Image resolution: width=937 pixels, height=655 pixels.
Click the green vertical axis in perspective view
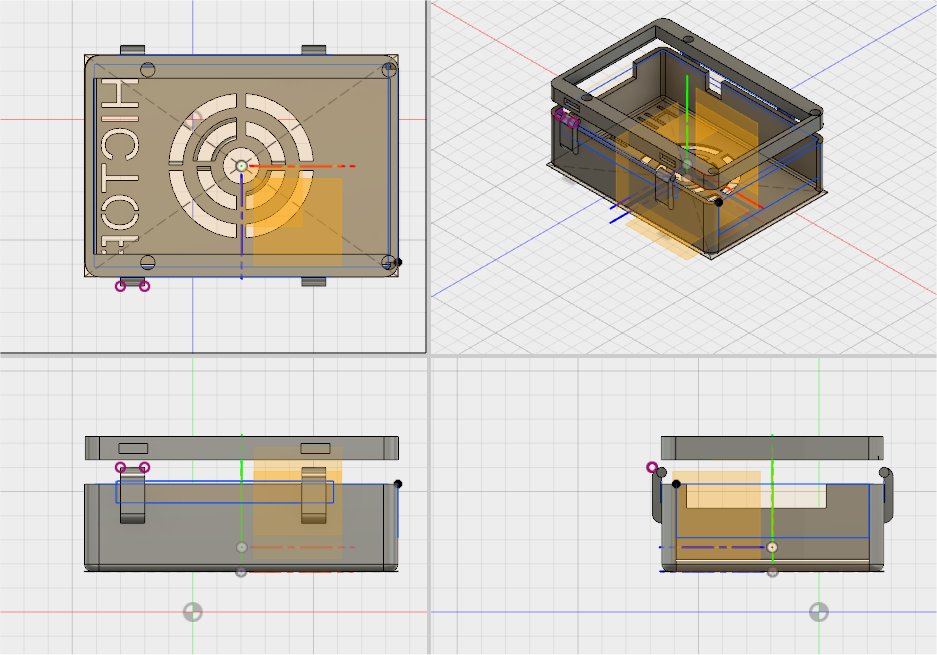click(x=688, y=110)
